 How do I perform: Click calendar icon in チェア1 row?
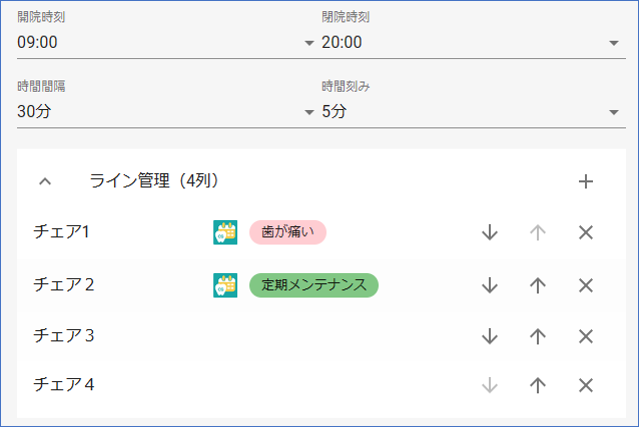pyautogui.click(x=225, y=232)
